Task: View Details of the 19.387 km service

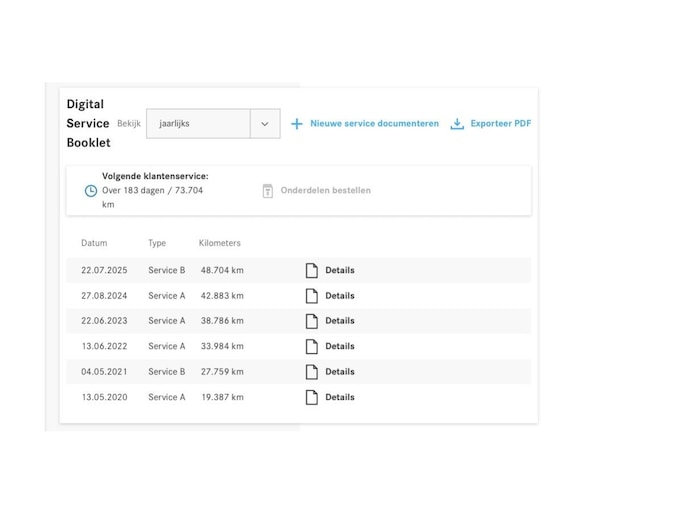Action: (340, 397)
